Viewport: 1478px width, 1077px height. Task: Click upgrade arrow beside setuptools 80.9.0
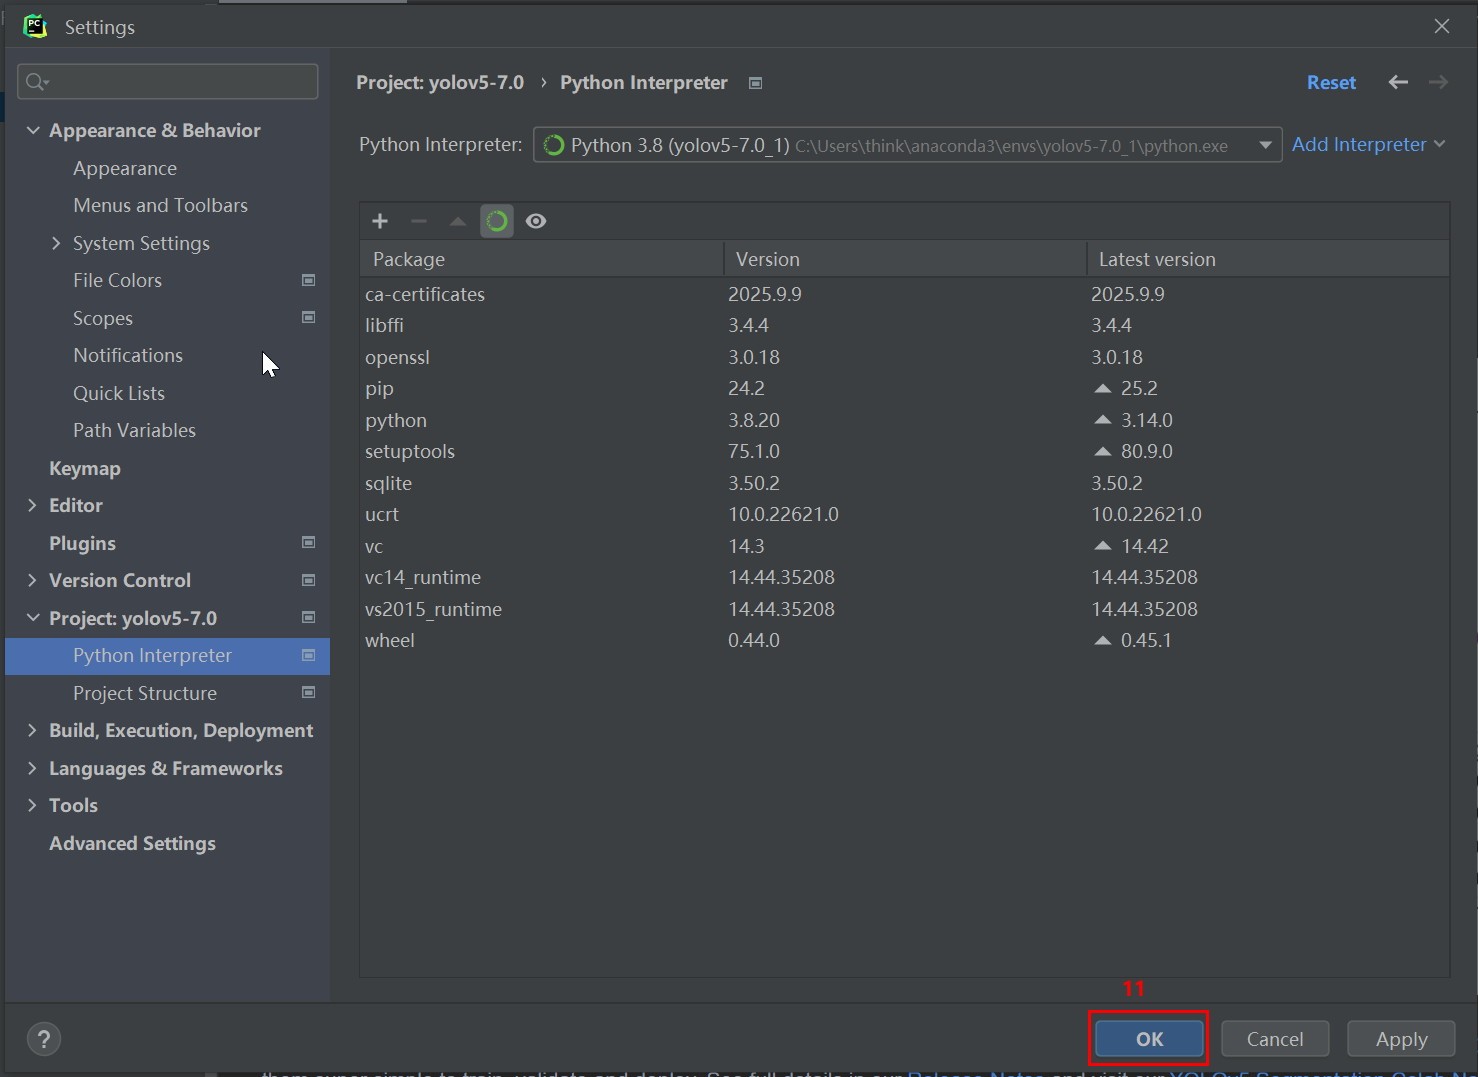(x=1103, y=451)
